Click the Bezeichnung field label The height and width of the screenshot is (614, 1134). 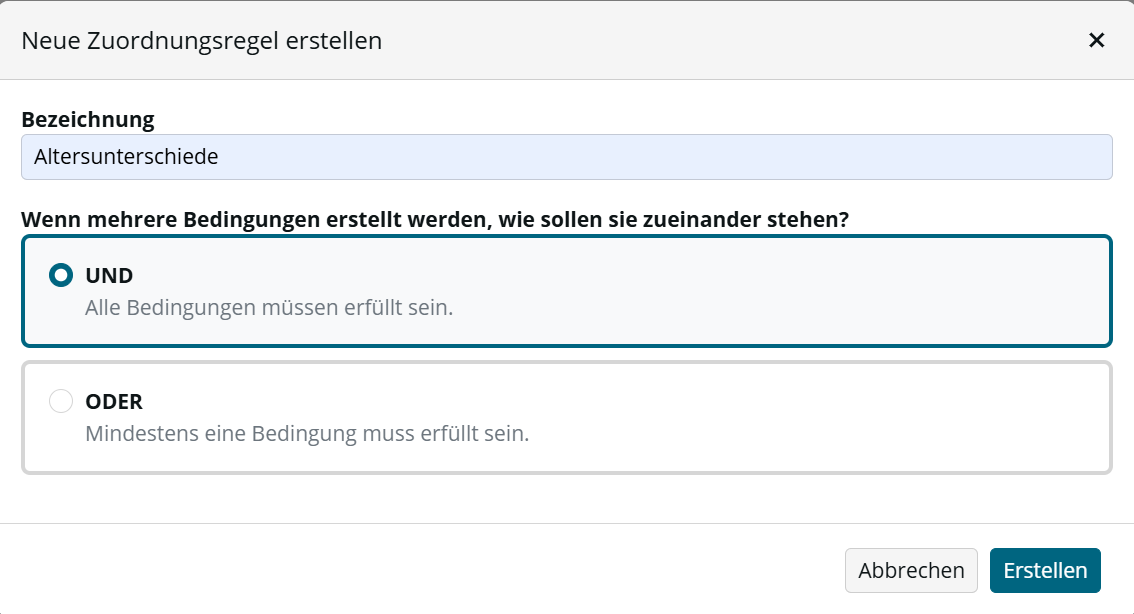pyautogui.click(x=88, y=119)
